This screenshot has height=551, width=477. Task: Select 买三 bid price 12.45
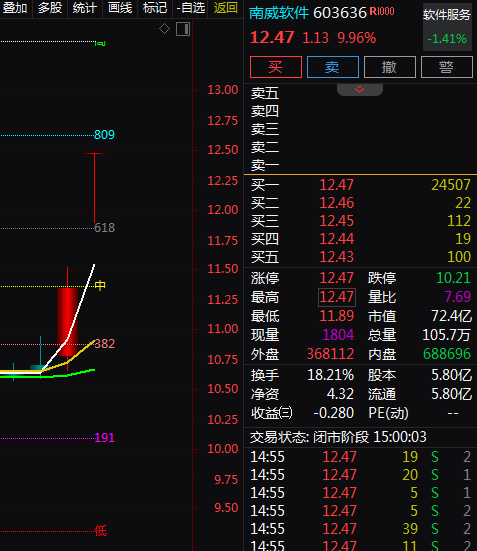click(336, 221)
